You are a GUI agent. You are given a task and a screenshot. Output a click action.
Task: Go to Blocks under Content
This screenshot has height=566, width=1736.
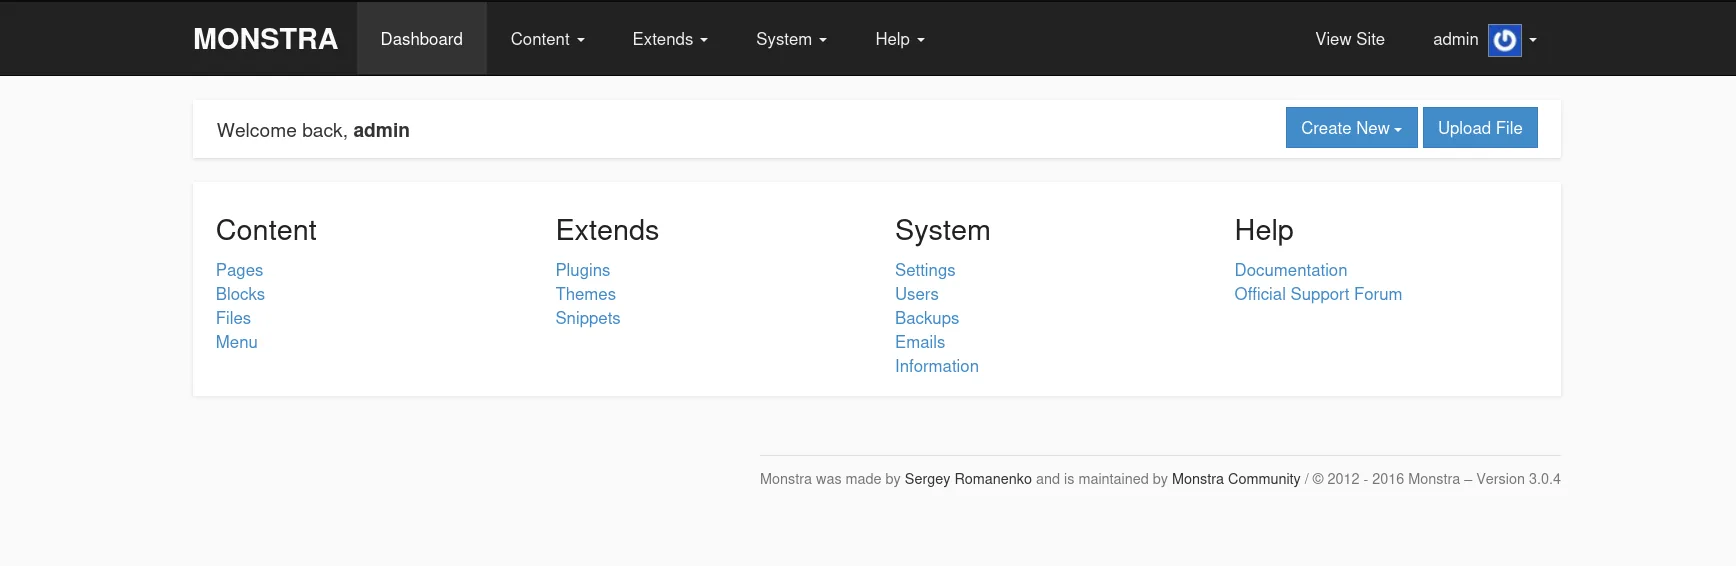tap(240, 294)
